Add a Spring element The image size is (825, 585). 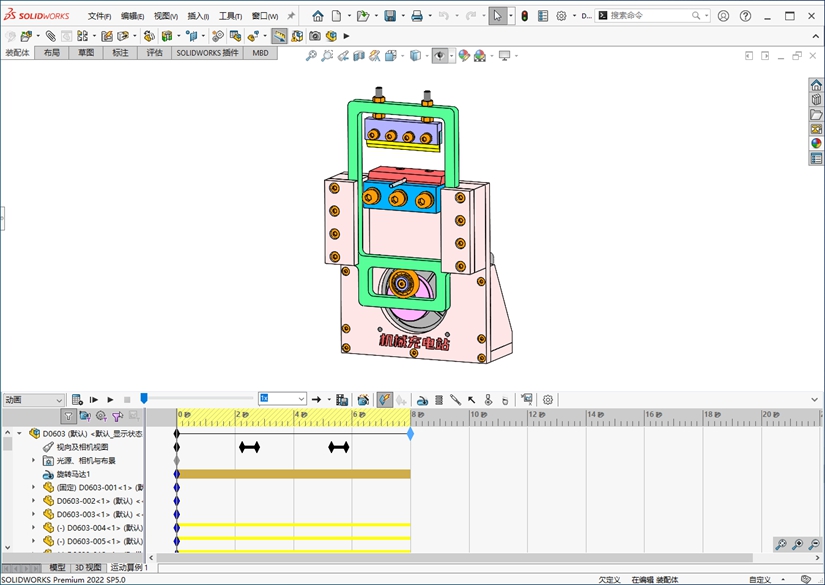439,400
